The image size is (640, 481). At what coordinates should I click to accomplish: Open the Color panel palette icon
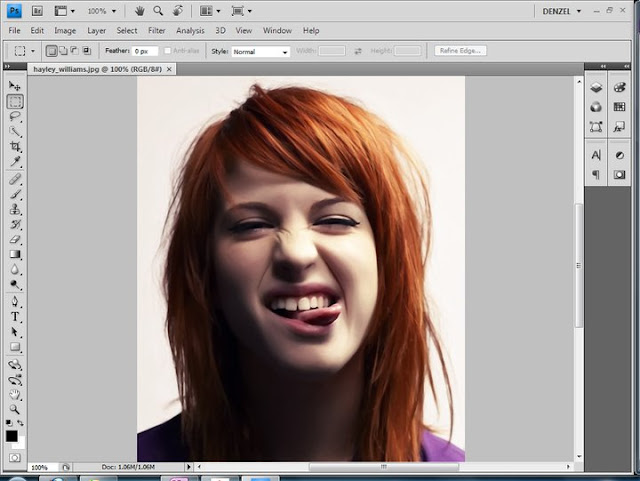point(619,87)
